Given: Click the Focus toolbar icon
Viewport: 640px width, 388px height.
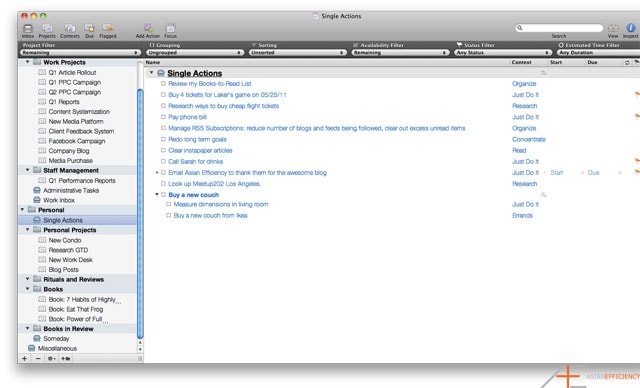Looking at the screenshot, I should point(171,28).
